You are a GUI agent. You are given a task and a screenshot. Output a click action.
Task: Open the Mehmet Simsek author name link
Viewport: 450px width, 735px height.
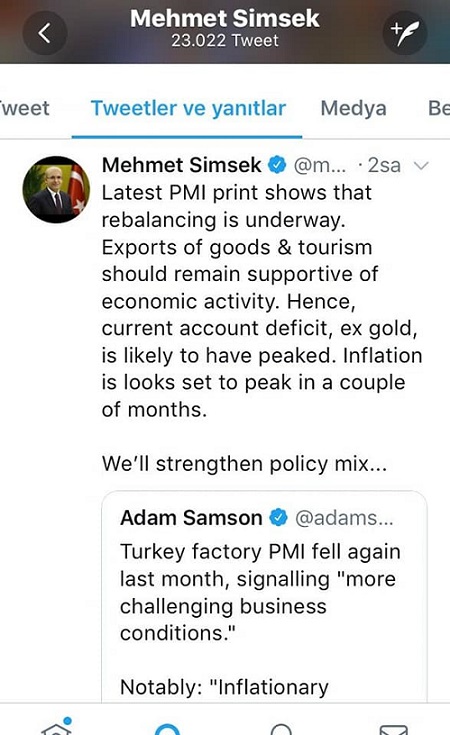point(181,165)
